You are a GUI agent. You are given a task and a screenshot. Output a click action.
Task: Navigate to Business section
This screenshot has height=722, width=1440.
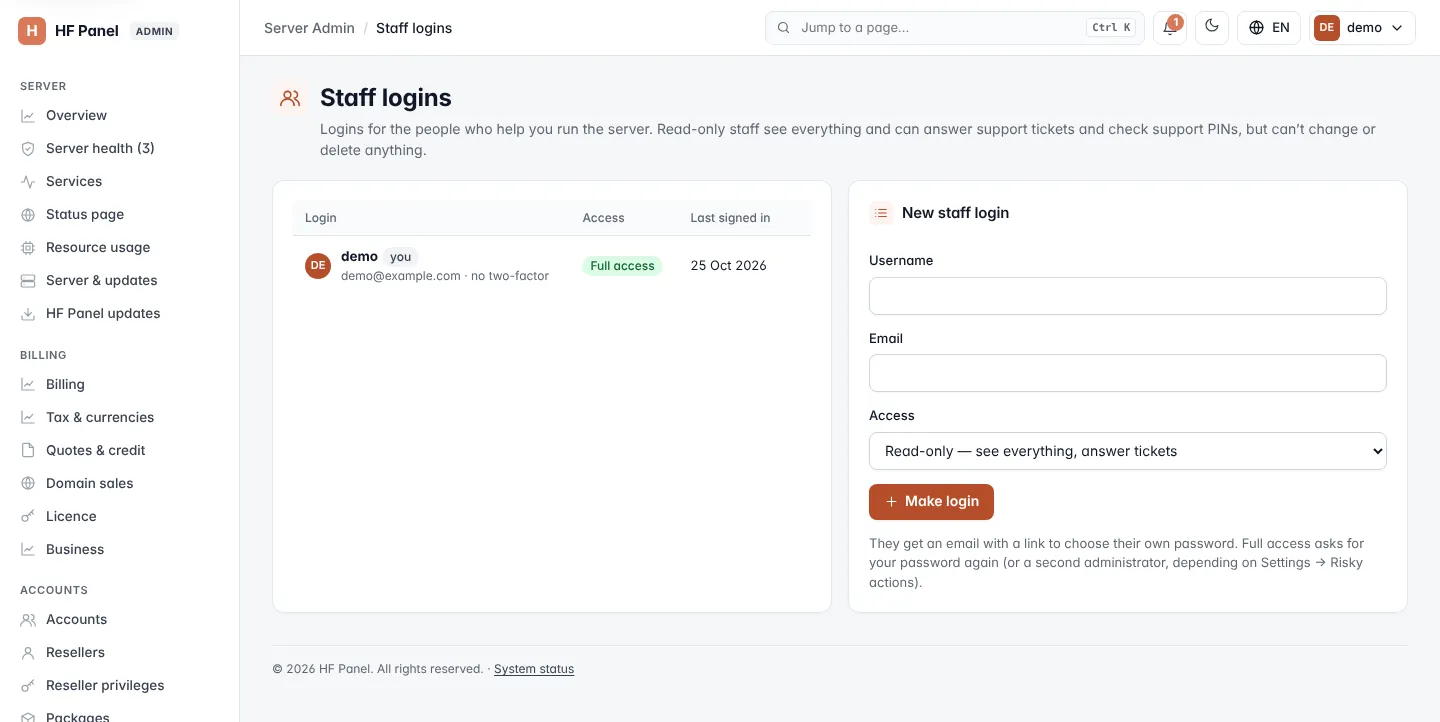pyautogui.click(x=75, y=549)
